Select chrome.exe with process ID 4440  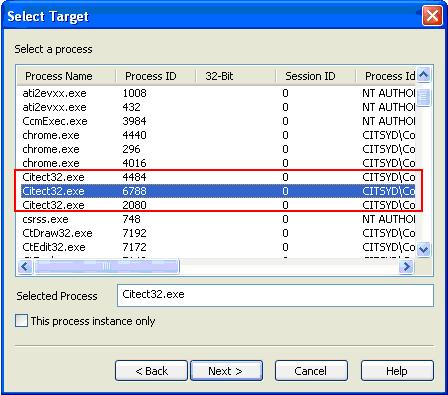(x=218, y=135)
